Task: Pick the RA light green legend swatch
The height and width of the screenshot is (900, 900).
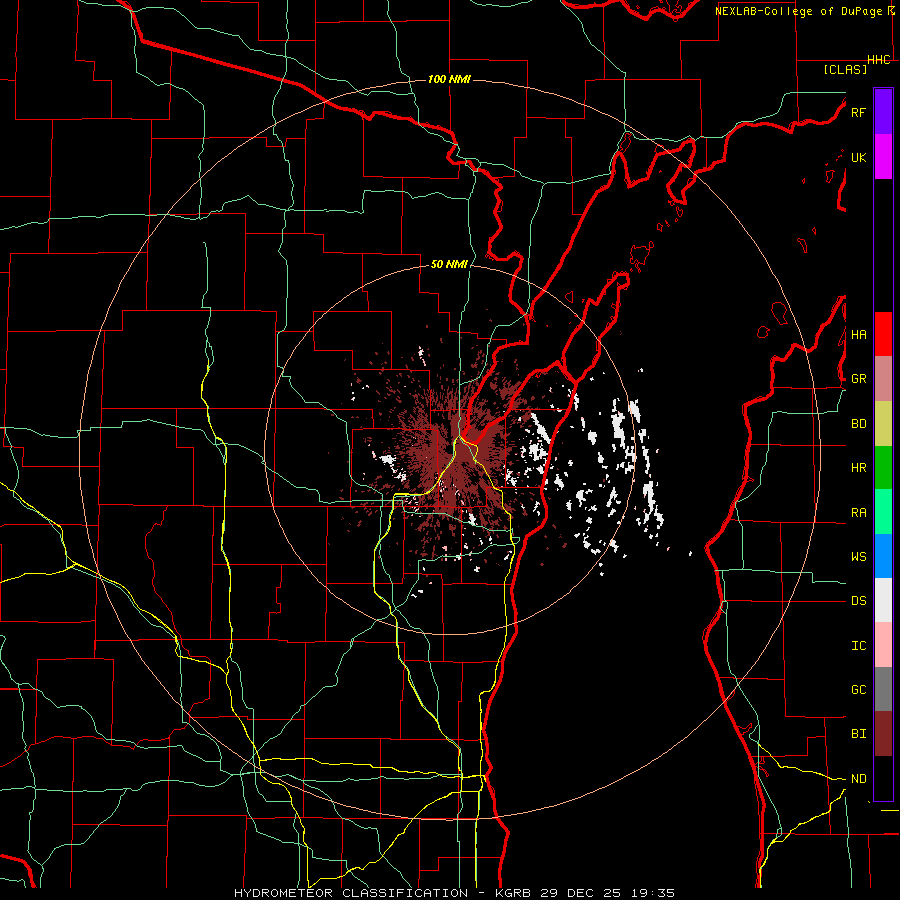Action: coord(883,512)
